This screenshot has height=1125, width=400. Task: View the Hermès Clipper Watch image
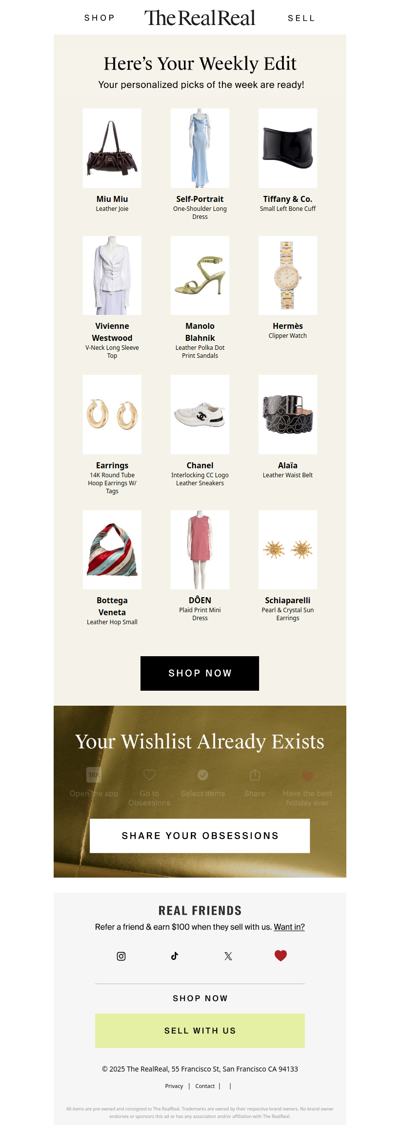287,276
